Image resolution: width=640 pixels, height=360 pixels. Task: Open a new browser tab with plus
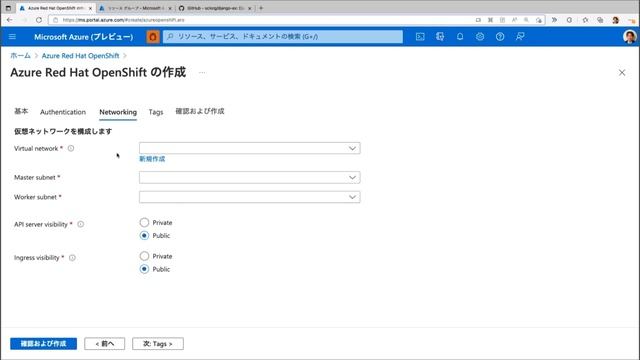261,8
